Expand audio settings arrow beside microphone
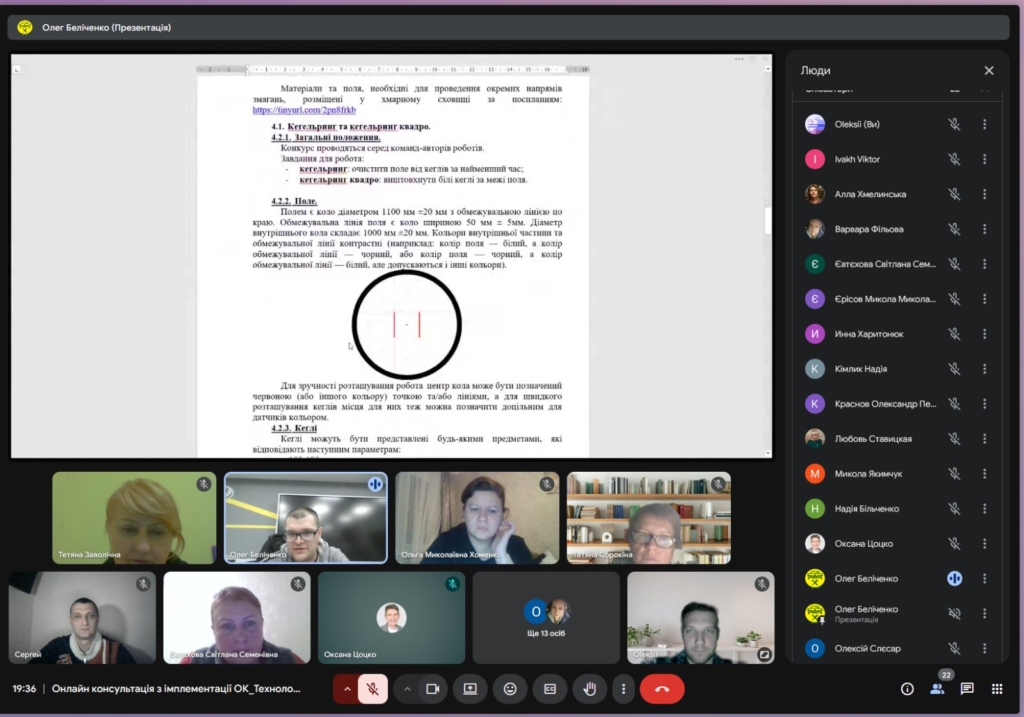This screenshot has height=717, width=1024. (x=347, y=689)
